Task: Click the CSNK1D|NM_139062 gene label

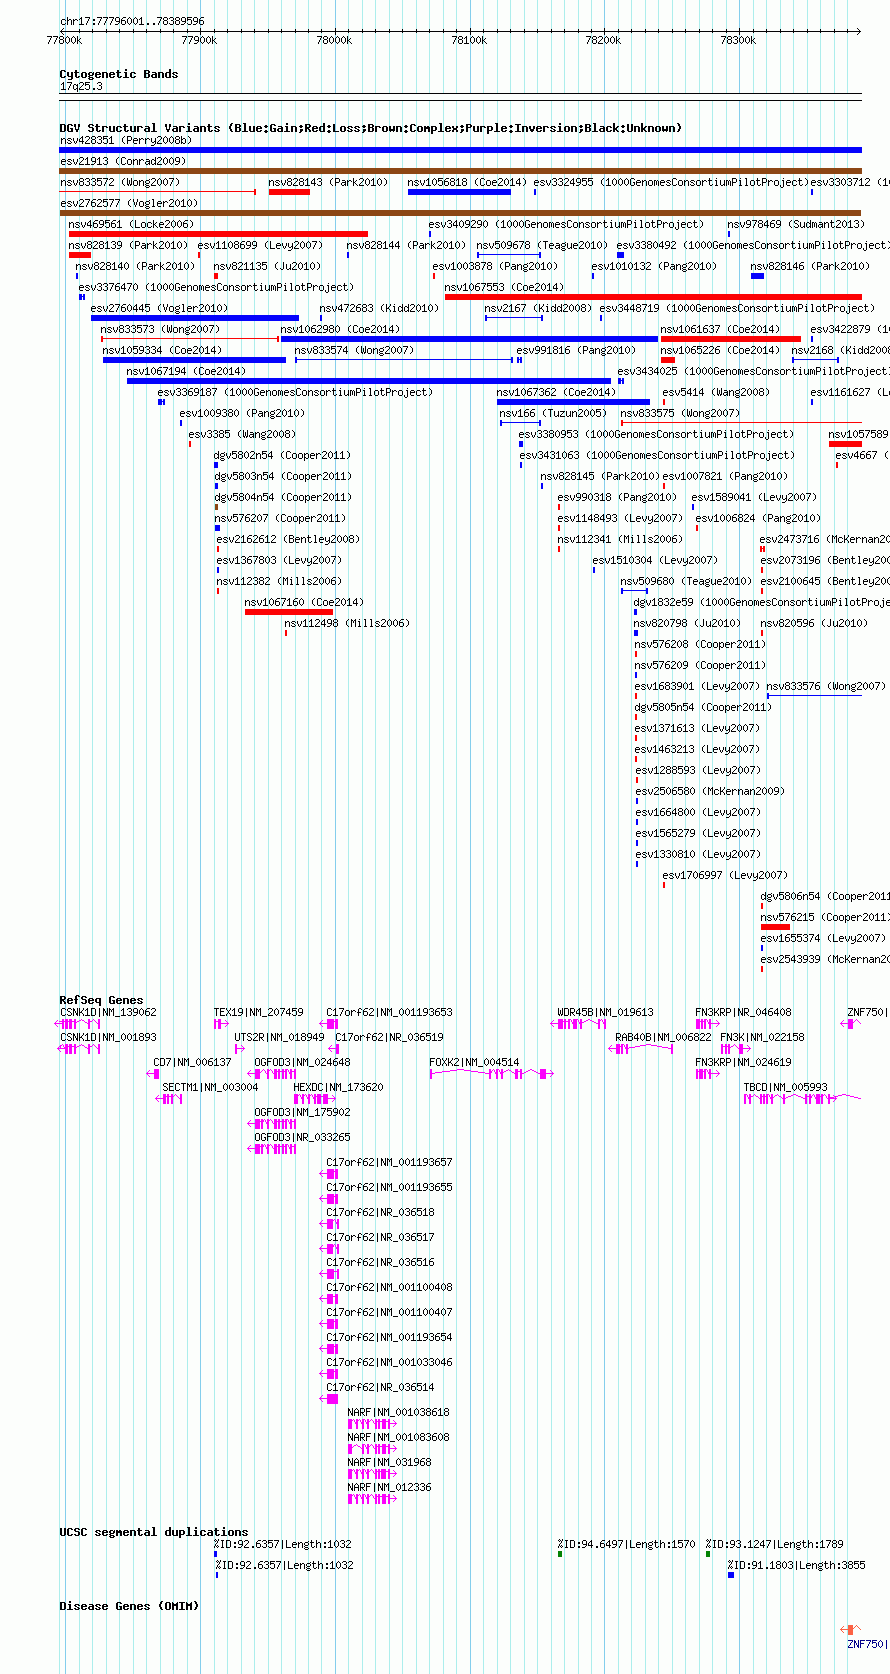Action: coord(108,1012)
